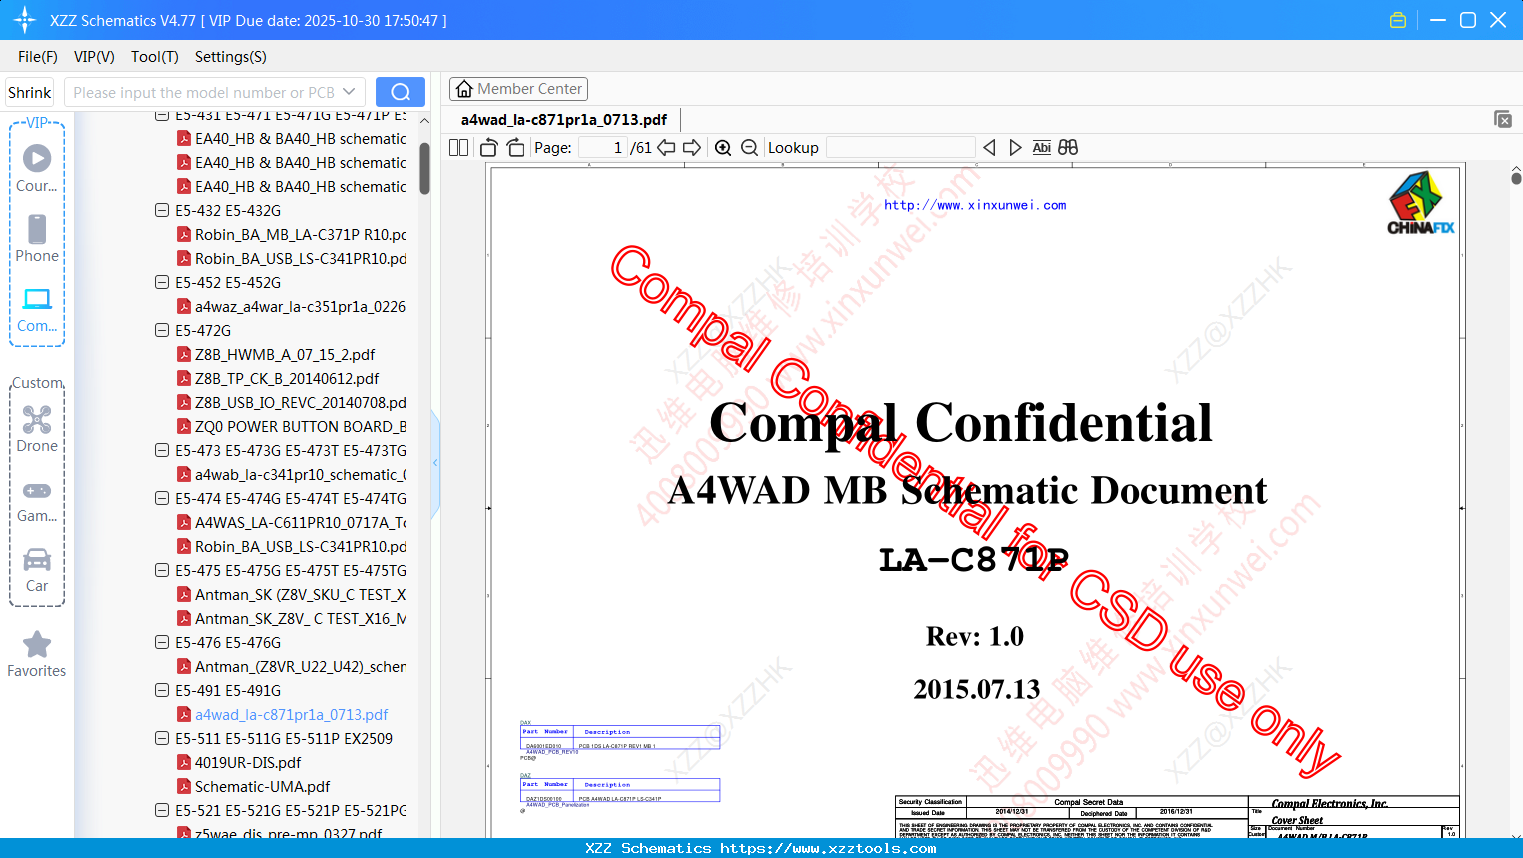Collapse the side panel with the splitter handle
The width and height of the screenshot is (1523, 858).
pos(435,463)
